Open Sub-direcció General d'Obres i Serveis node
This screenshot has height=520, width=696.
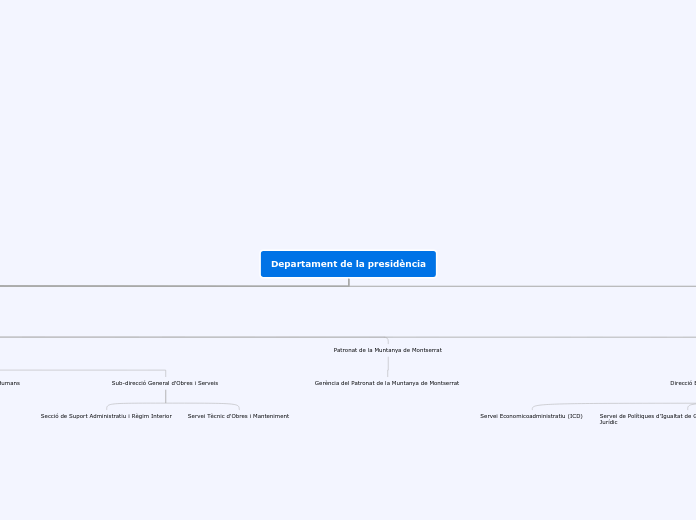coord(165,383)
